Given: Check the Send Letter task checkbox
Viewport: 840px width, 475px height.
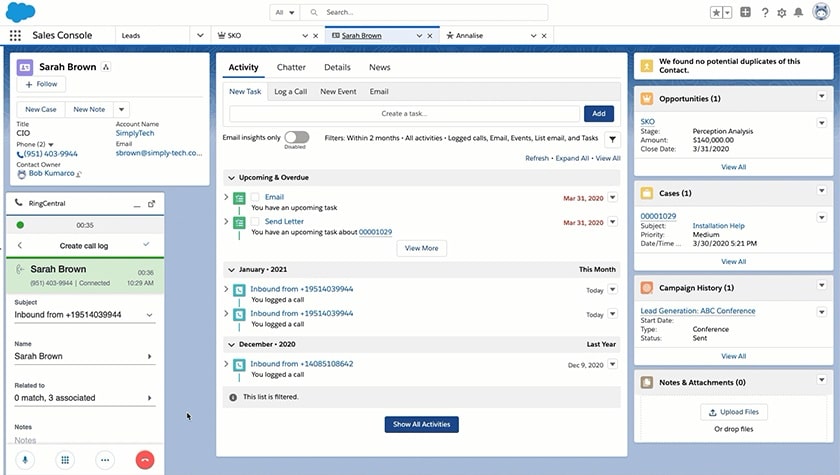Looking at the screenshot, I should coord(255,221).
